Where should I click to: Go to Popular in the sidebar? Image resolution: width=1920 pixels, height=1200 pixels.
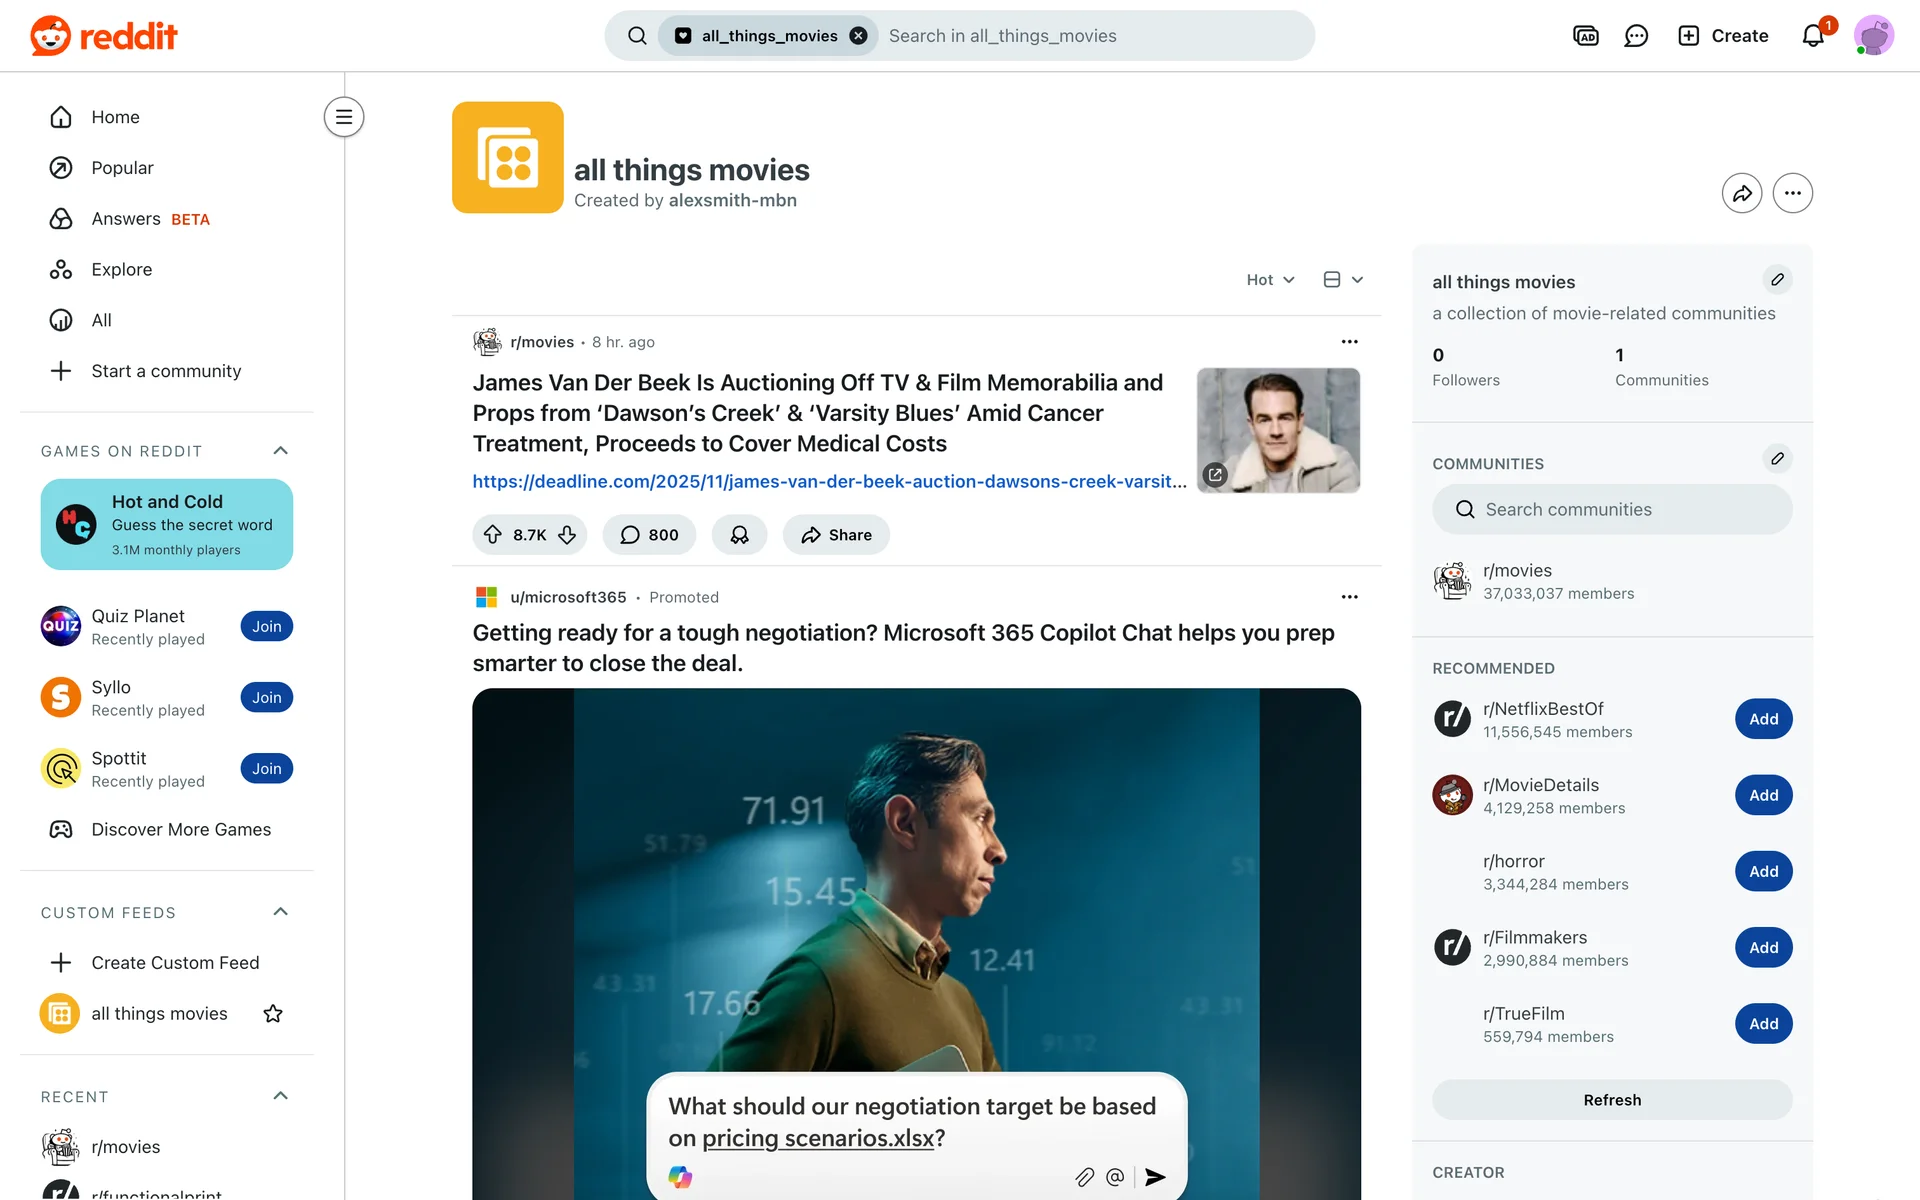[122, 168]
